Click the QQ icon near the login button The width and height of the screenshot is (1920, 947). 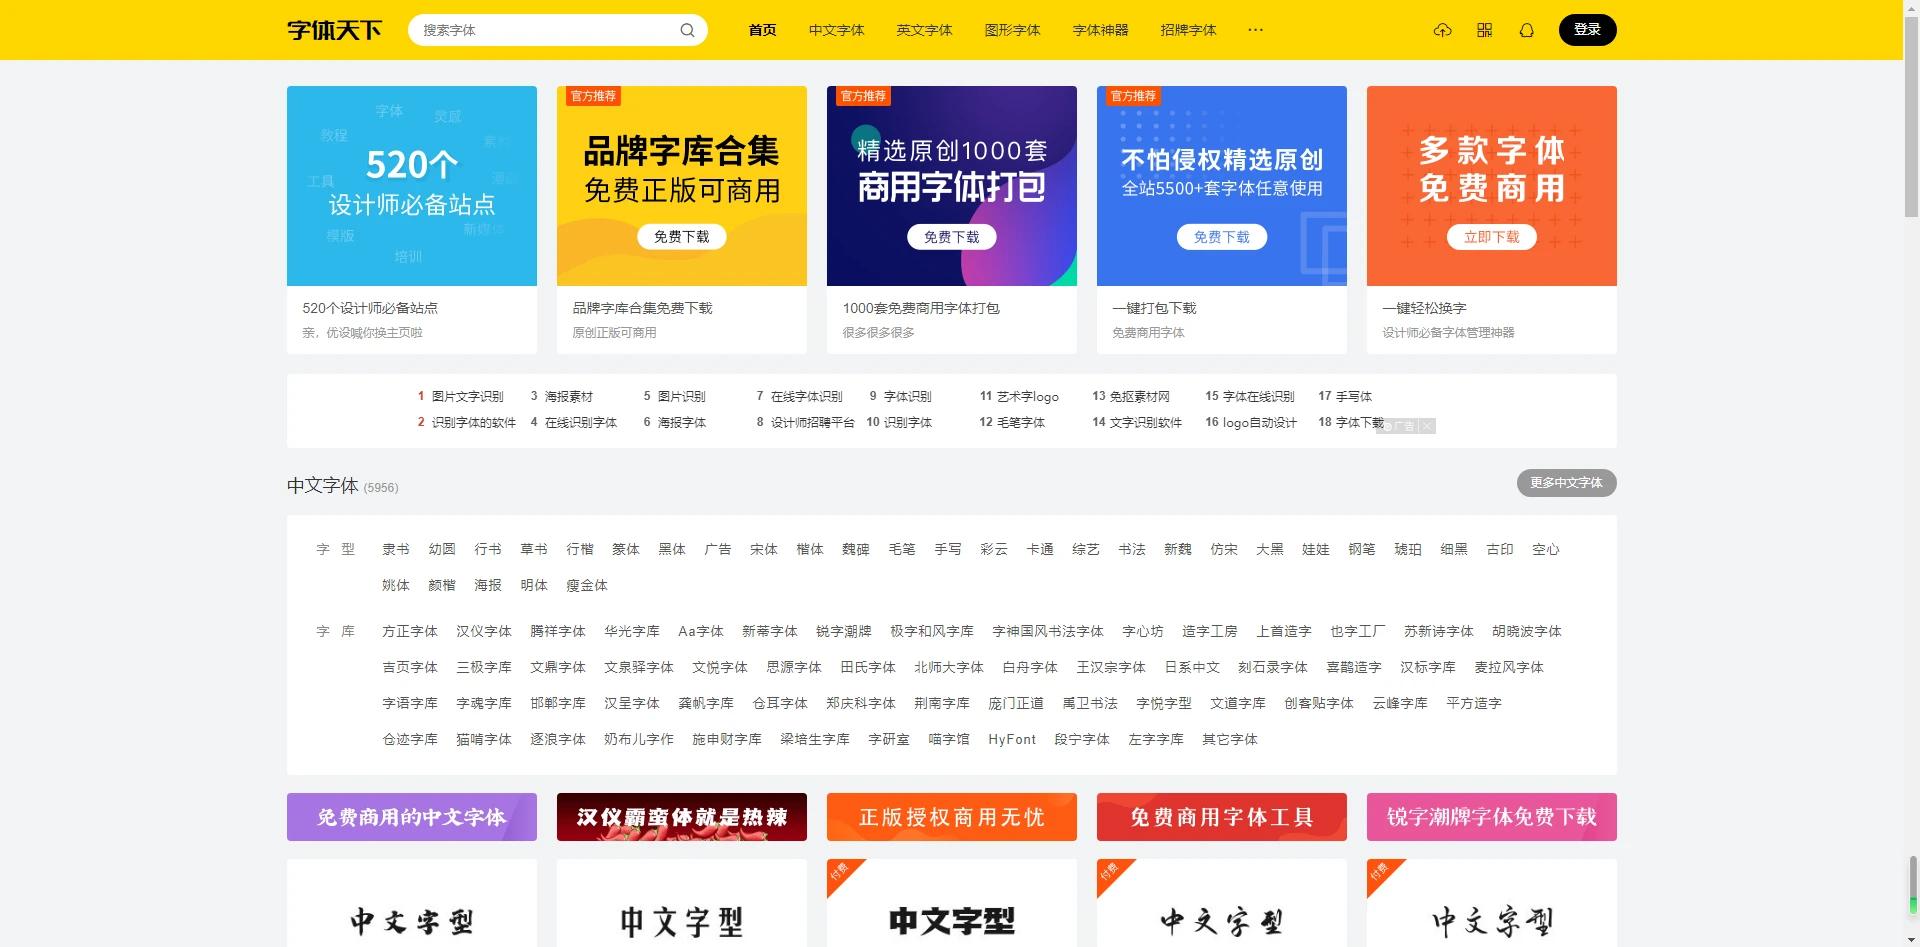(x=1526, y=31)
